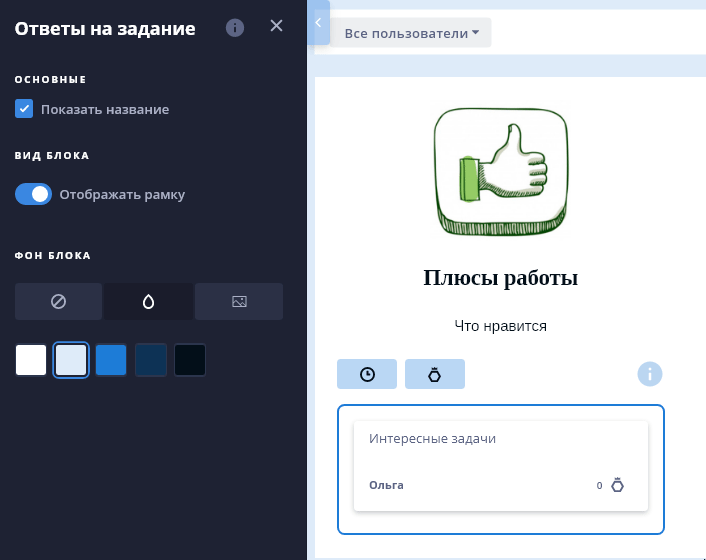Image resolution: width=706 pixels, height=560 pixels.
Task: Close the Ответы на задание panel
Action: coord(276,26)
